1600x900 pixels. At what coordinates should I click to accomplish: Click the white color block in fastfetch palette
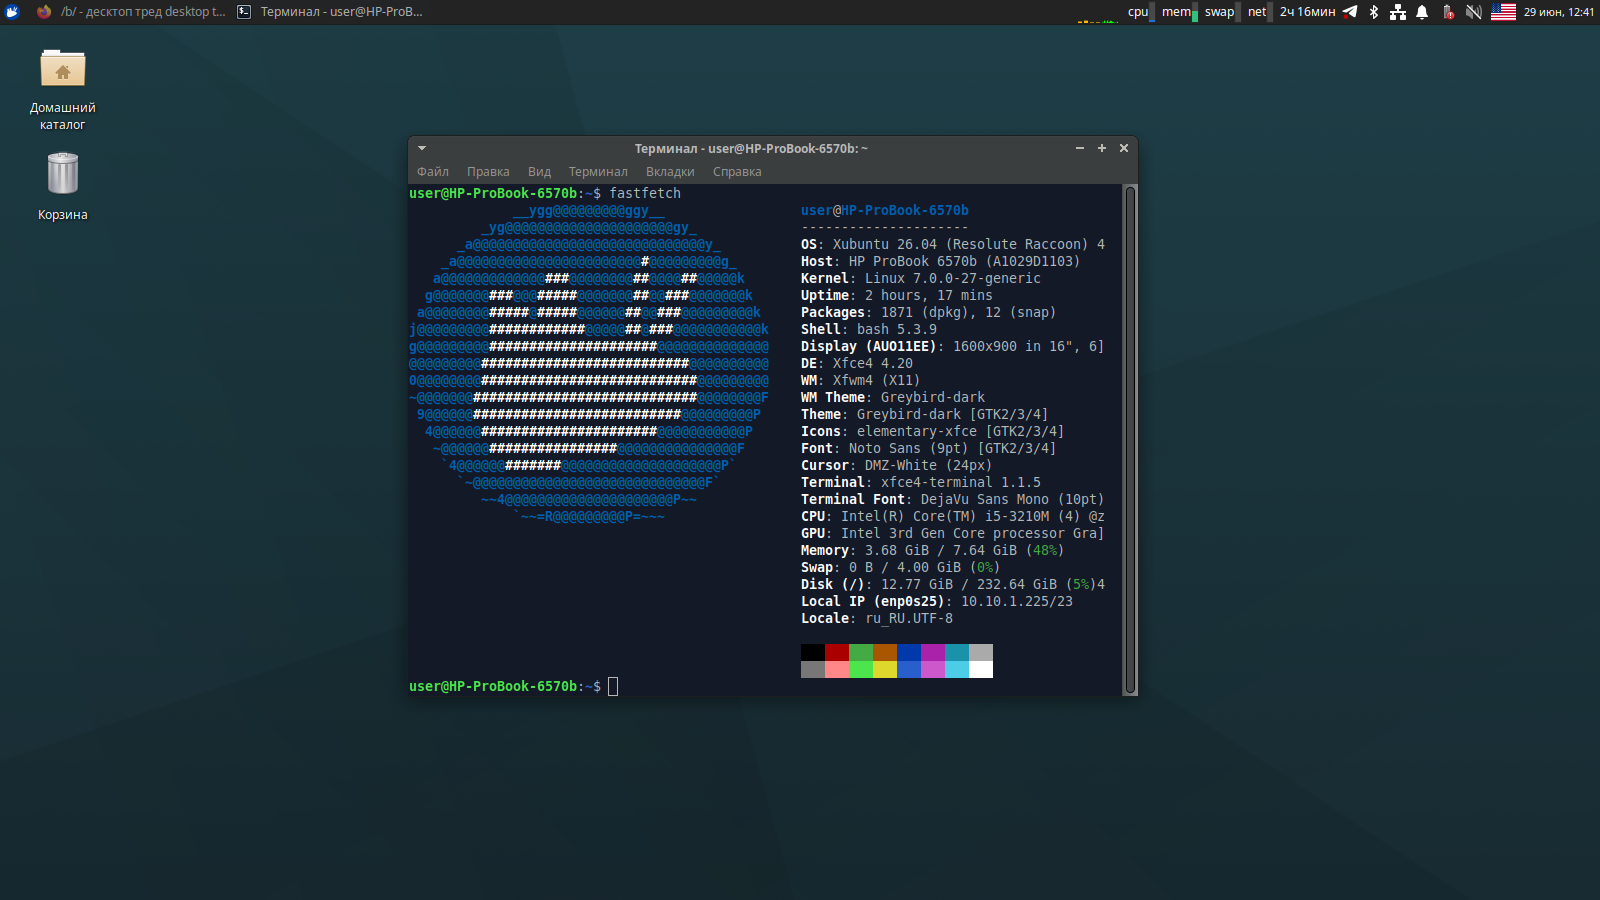pos(981,670)
